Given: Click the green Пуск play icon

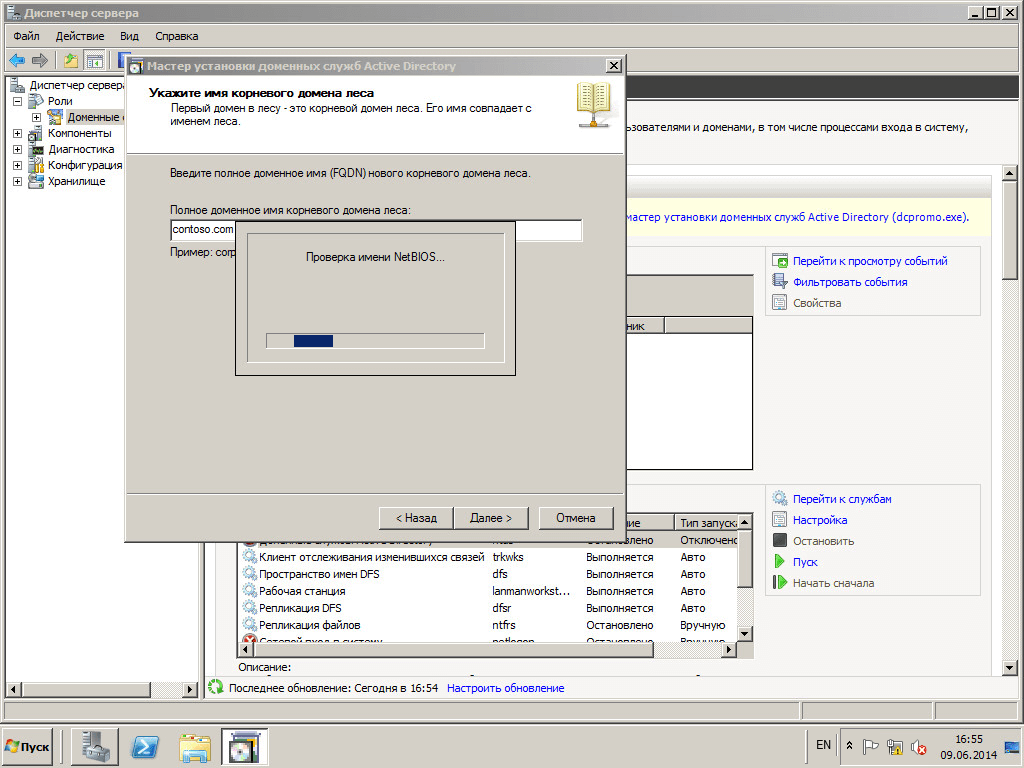Looking at the screenshot, I should point(780,562).
